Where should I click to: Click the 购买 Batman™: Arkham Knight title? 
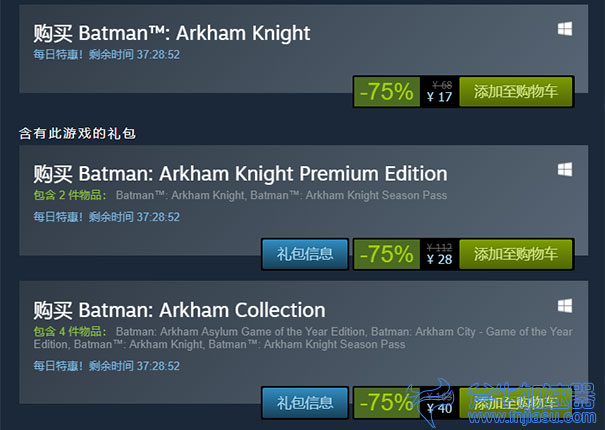[171, 33]
